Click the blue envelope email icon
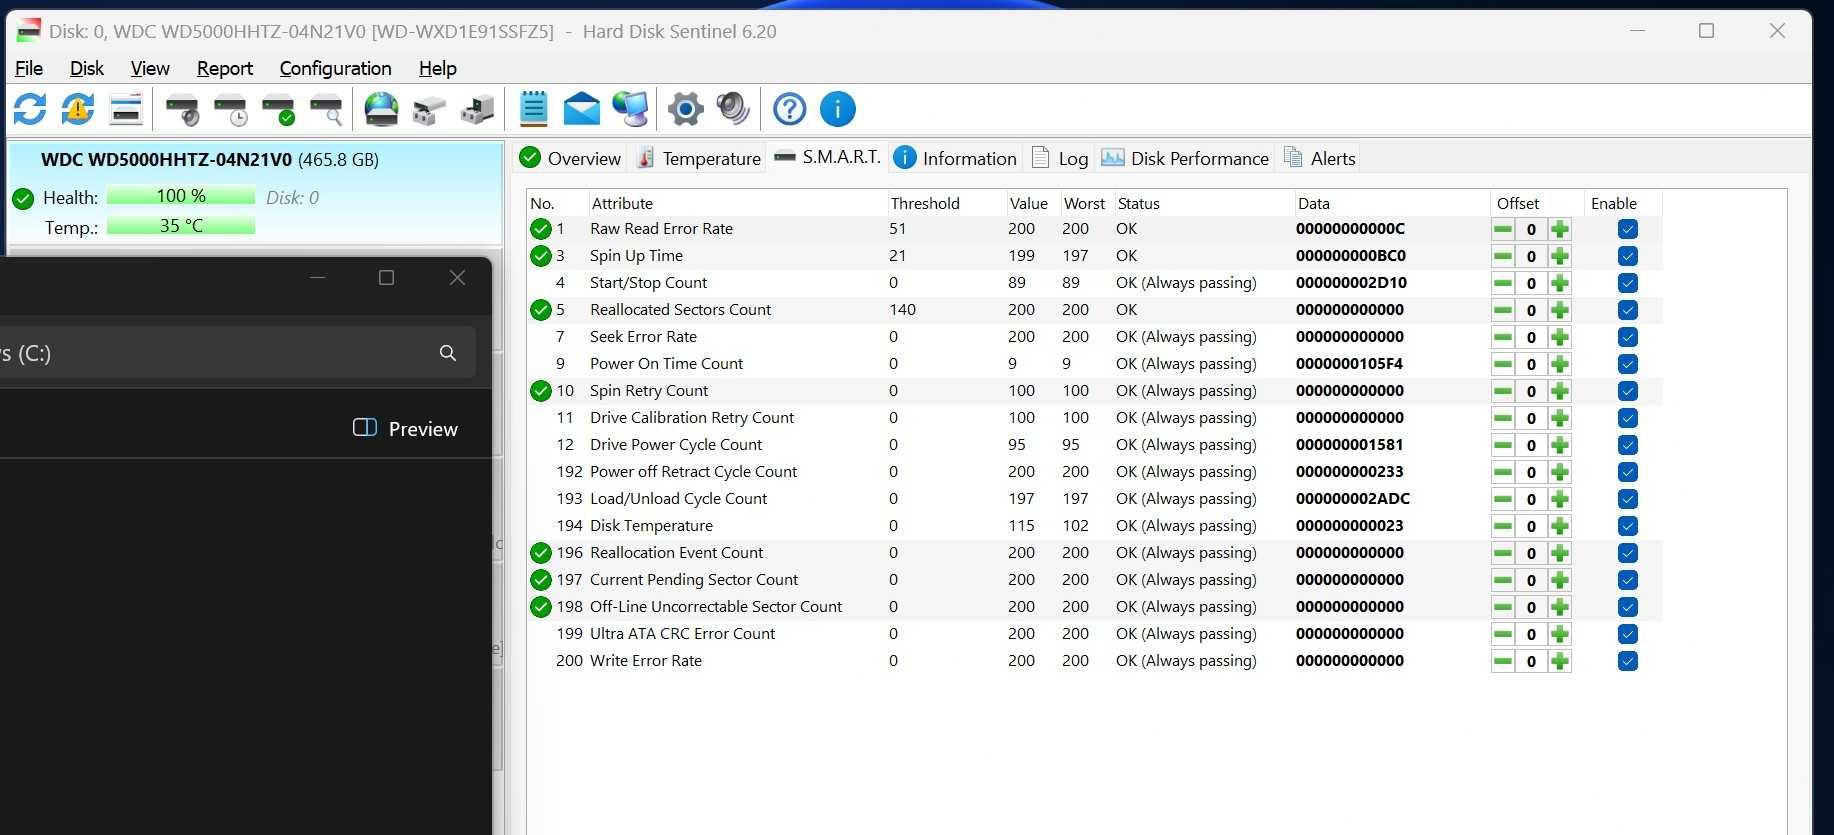The height and width of the screenshot is (835, 1834). coord(581,109)
